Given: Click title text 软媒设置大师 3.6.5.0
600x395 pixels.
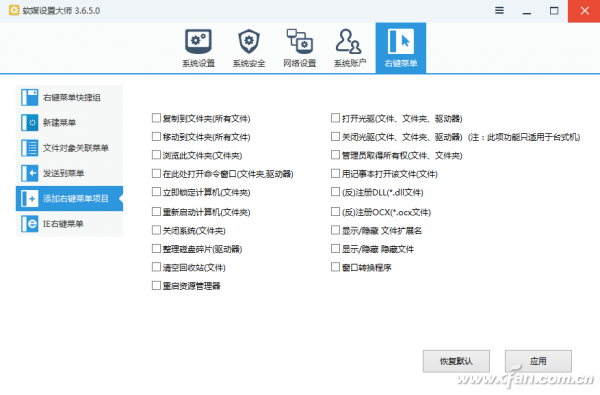Looking at the screenshot, I should click(61, 11).
